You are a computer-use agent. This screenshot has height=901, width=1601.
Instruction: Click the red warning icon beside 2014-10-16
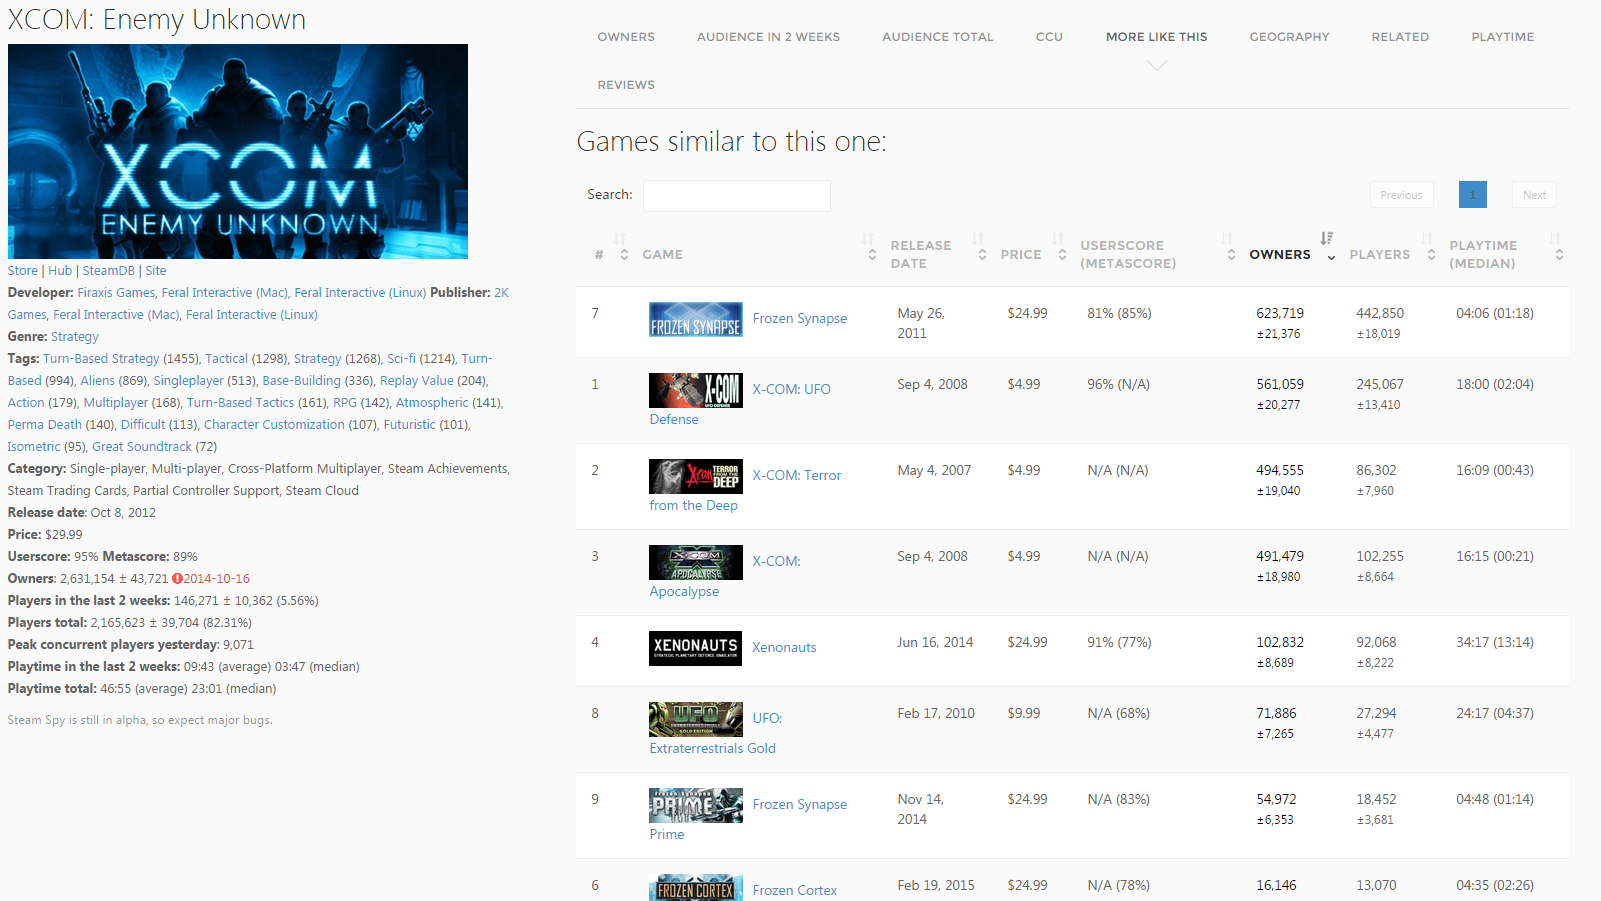tap(175, 578)
